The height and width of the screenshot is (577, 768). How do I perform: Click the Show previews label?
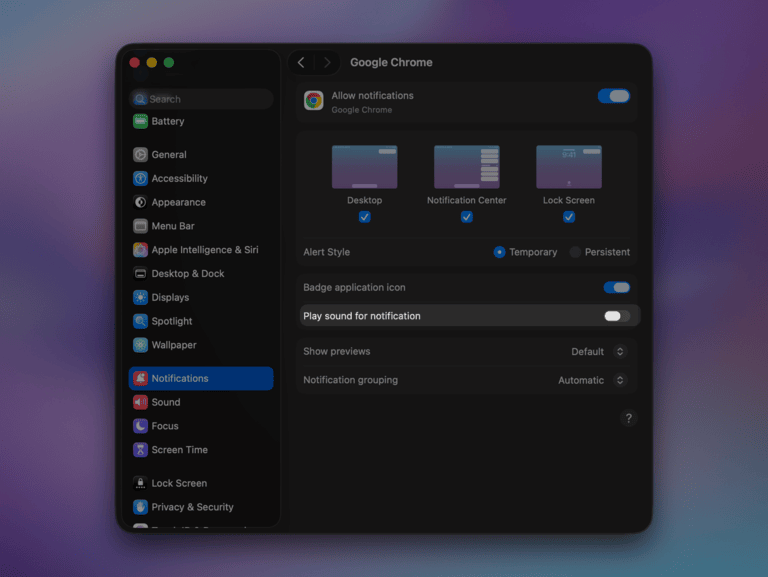336,351
